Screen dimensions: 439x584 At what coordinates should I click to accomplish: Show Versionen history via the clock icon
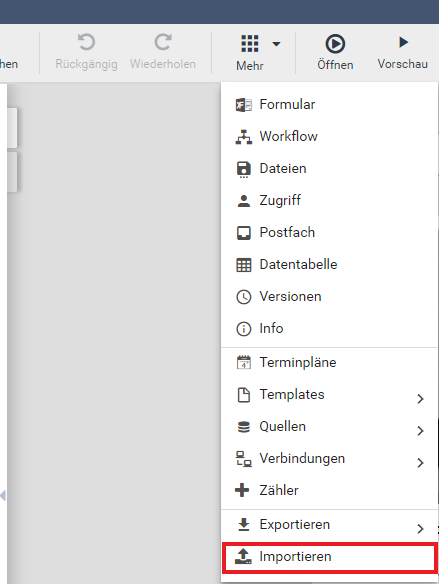[244, 297]
